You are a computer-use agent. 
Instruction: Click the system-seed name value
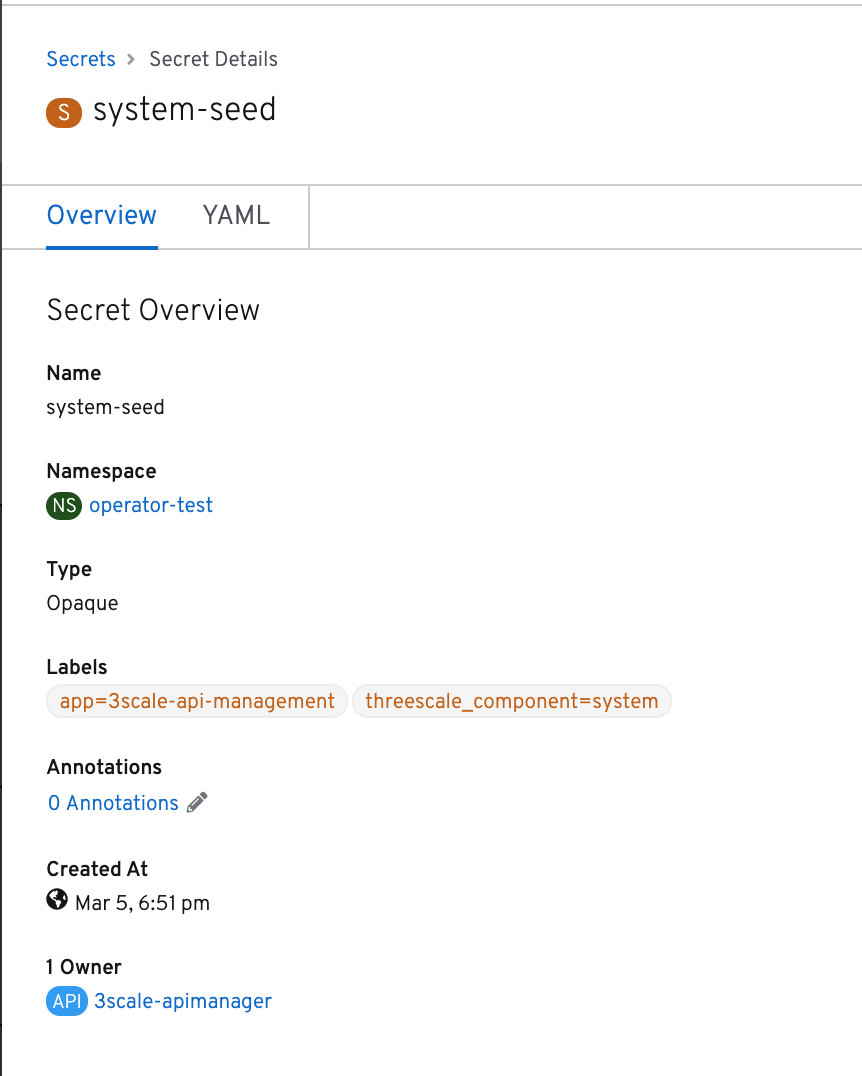point(106,407)
